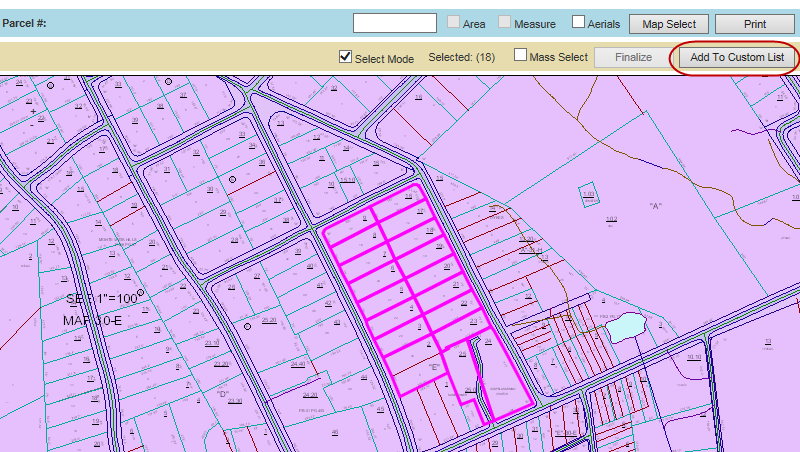Open the Map Select tool

(670, 23)
